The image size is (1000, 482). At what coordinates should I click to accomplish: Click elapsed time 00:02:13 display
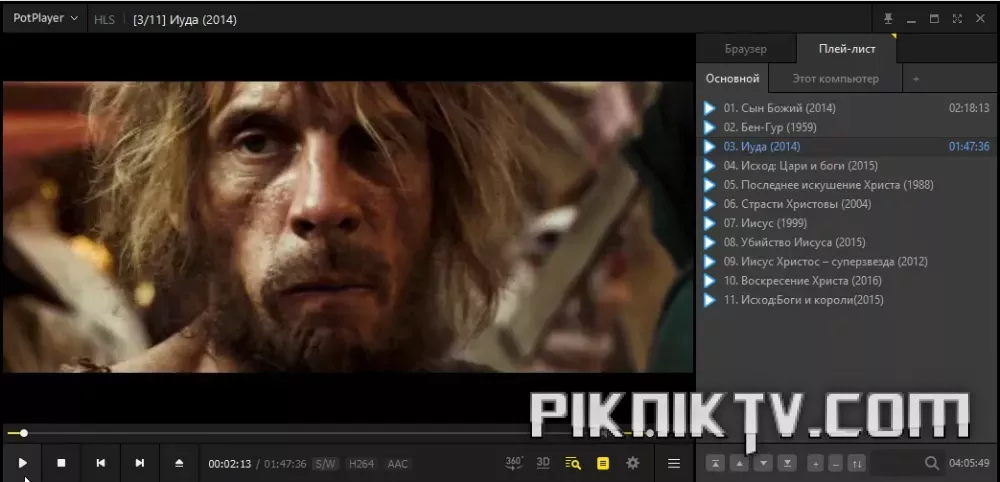tap(230, 464)
